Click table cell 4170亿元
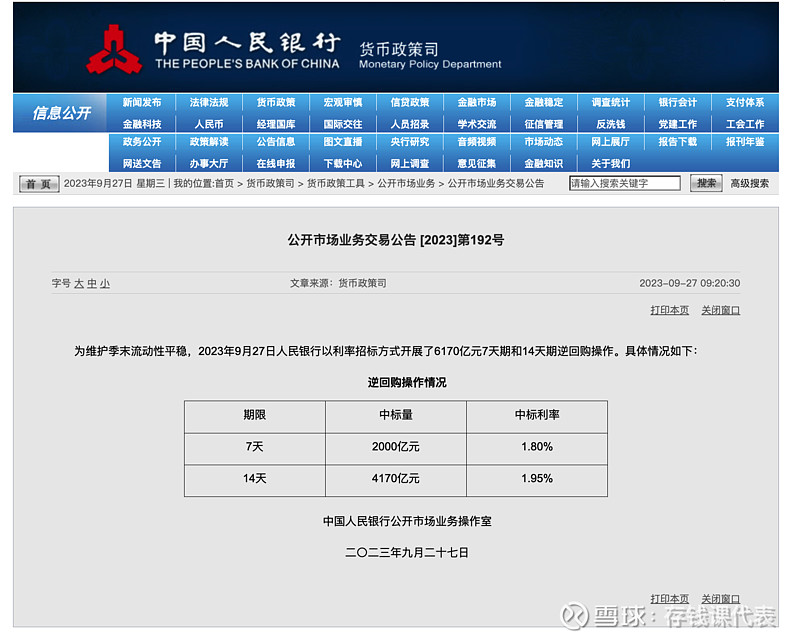The height and width of the screenshot is (642, 800). (x=396, y=479)
